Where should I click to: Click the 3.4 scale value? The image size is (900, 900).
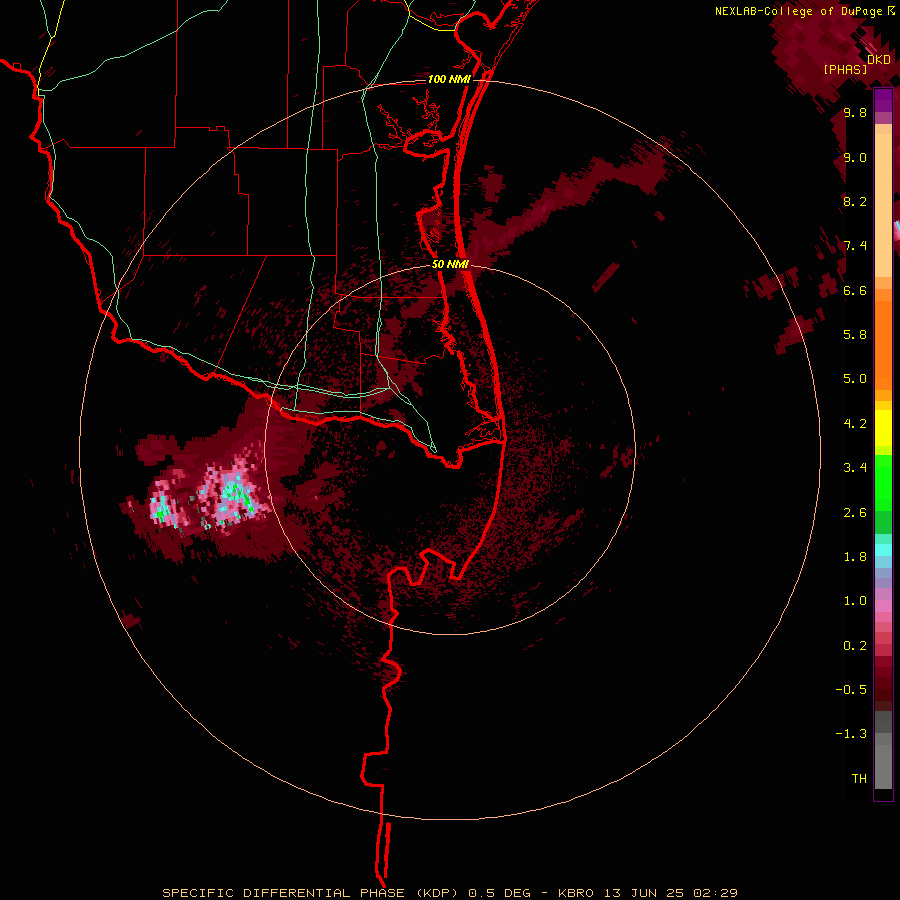coord(855,468)
